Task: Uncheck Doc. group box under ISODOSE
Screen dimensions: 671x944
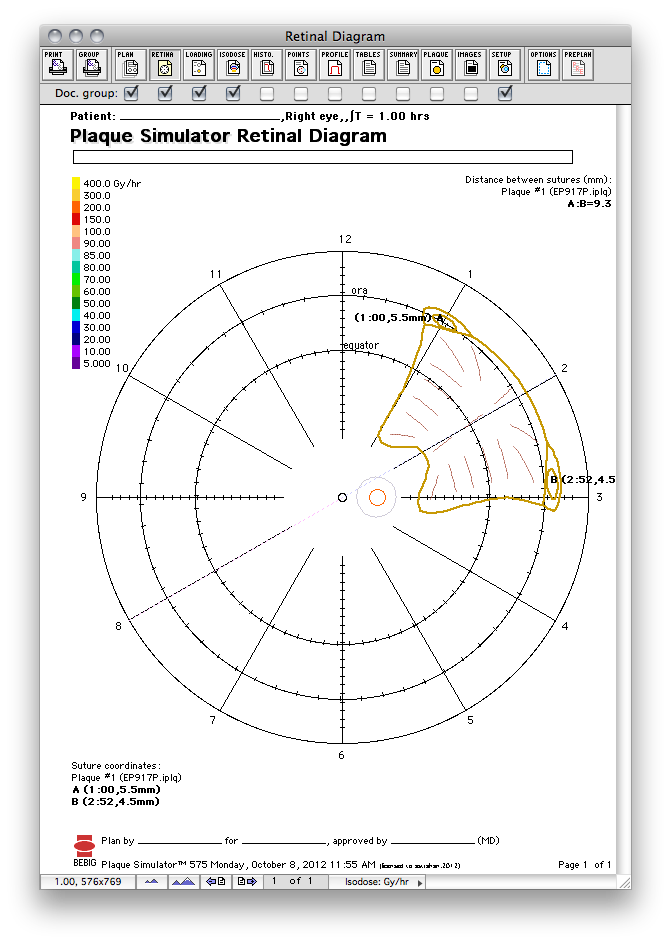Action: [x=233, y=93]
